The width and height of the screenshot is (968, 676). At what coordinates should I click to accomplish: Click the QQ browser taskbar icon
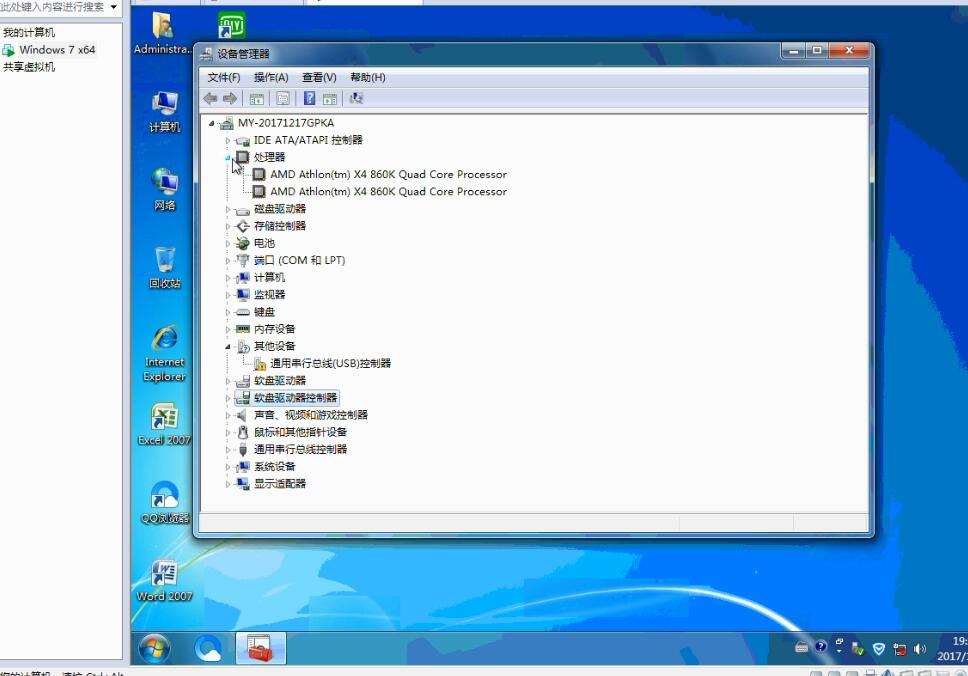click(208, 649)
